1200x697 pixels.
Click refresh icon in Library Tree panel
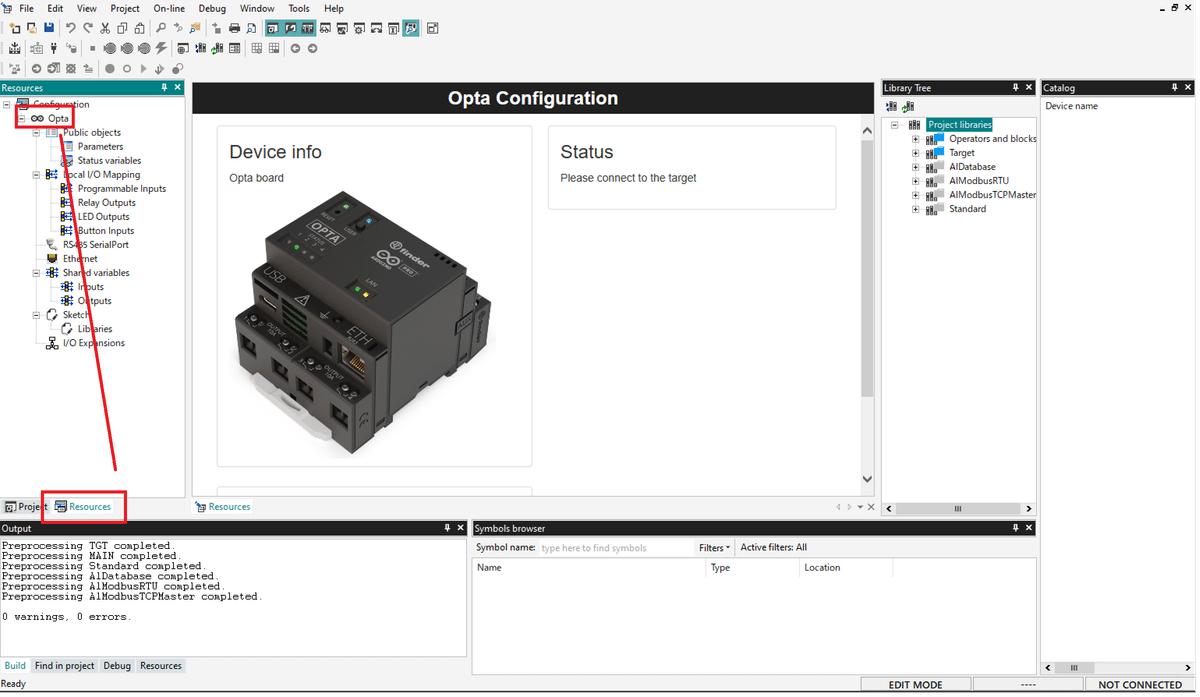908,106
